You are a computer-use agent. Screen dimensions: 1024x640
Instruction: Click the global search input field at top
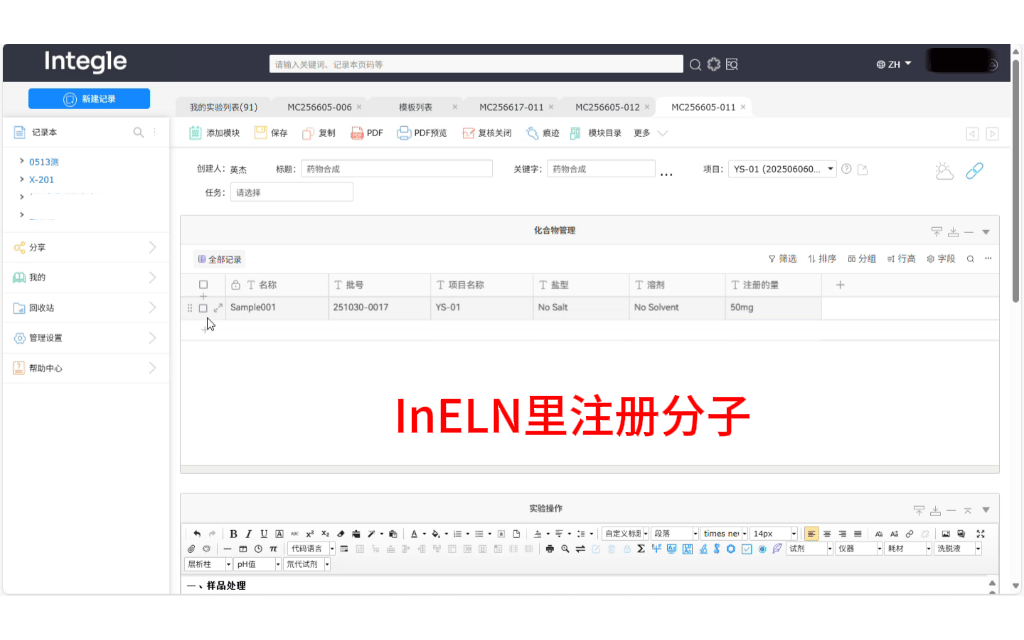click(476, 63)
